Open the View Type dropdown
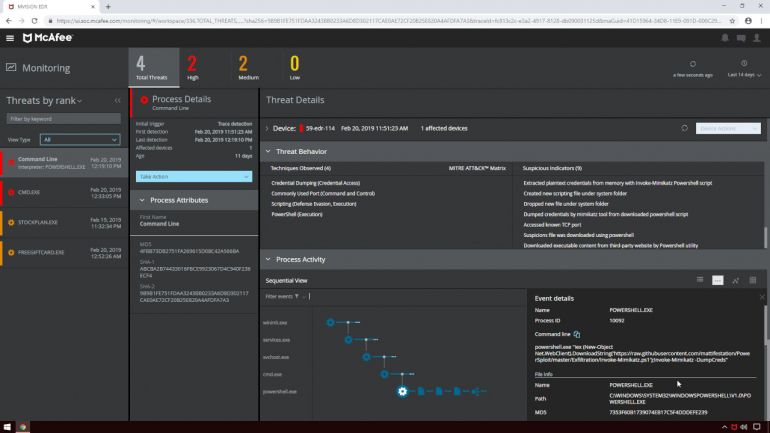 [80, 140]
